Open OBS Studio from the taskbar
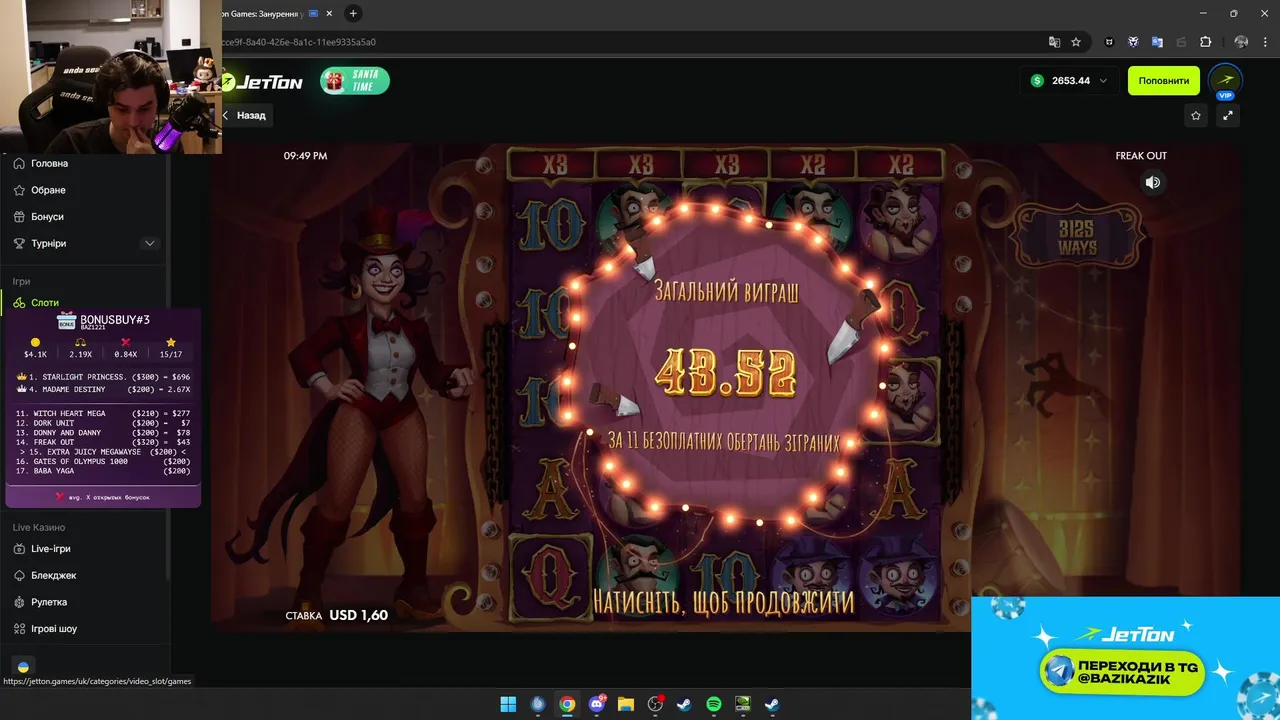 [655, 704]
